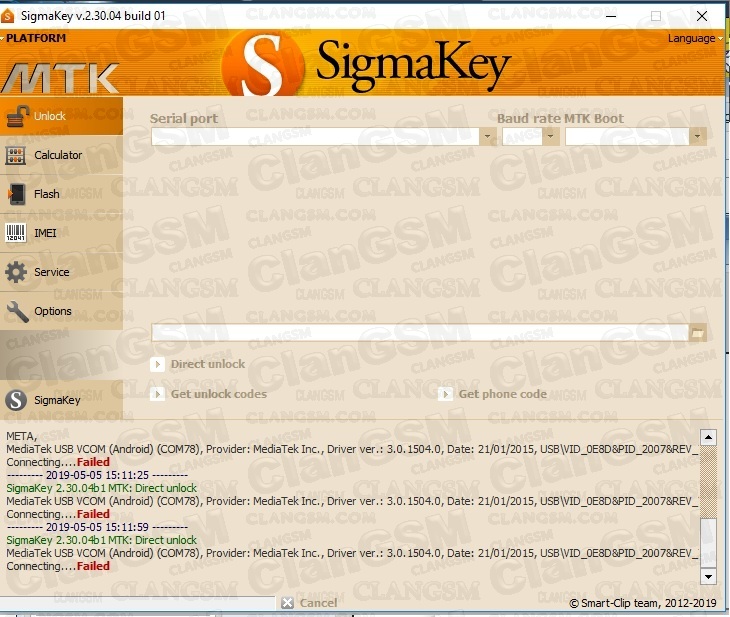Viewport: 730px width, 617px height.
Task: Click the orange SigmaKey banner logo
Action: pos(365,64)
